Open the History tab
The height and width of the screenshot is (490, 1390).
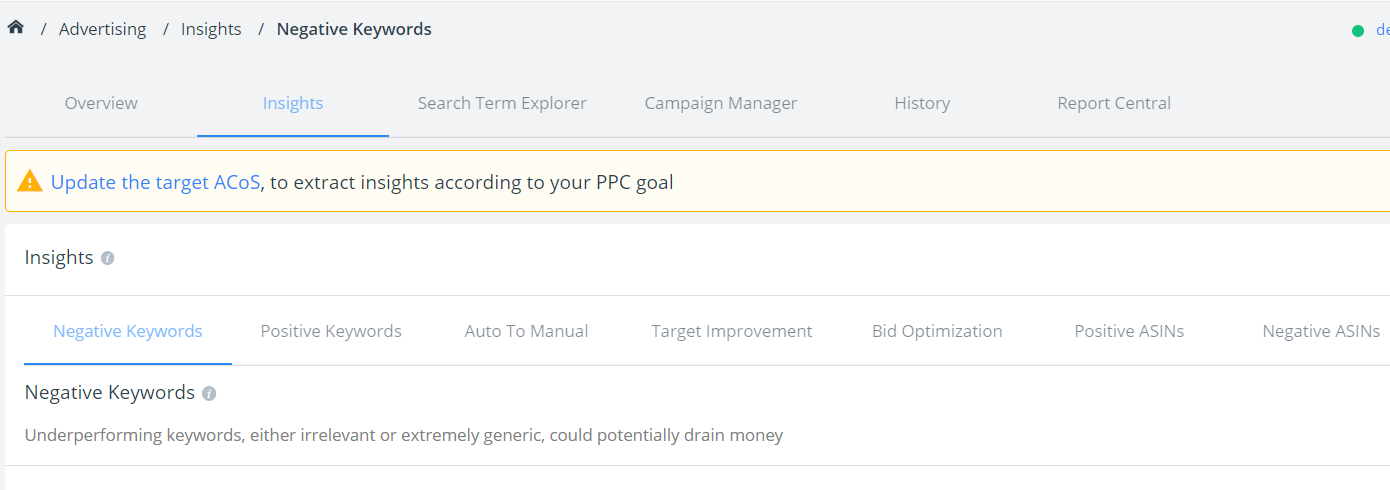click(922, 103)
